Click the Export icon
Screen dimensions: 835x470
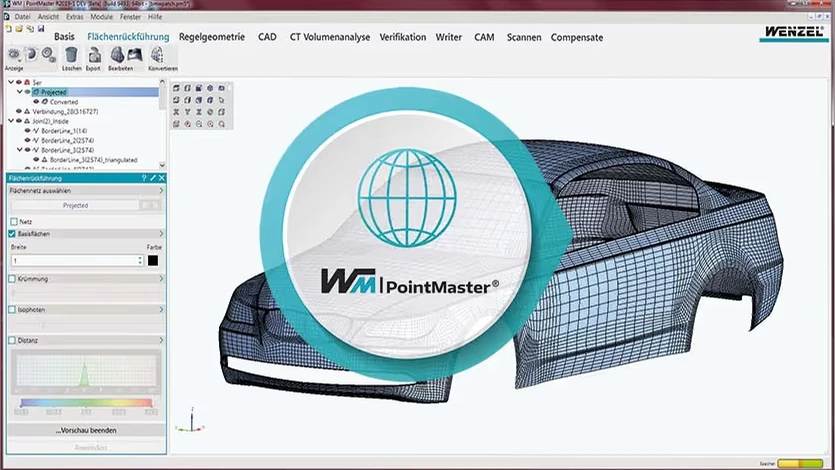pos(94,55)
